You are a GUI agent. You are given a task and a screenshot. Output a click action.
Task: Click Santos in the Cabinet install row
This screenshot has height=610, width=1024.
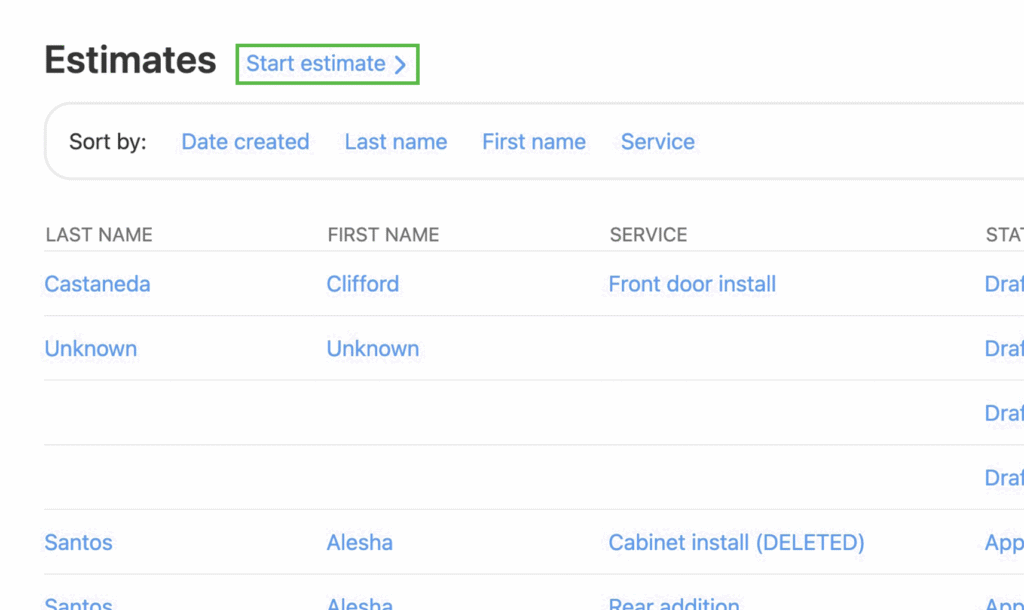pos(78,543)
